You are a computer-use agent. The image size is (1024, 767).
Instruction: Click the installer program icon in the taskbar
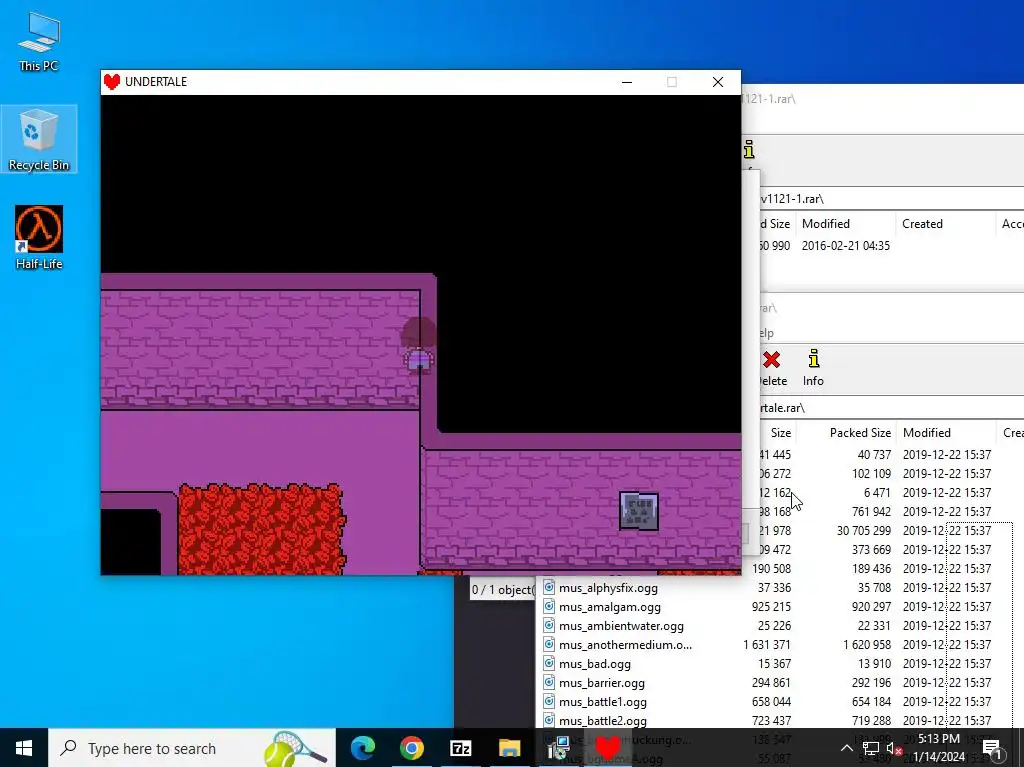point(558,748)
